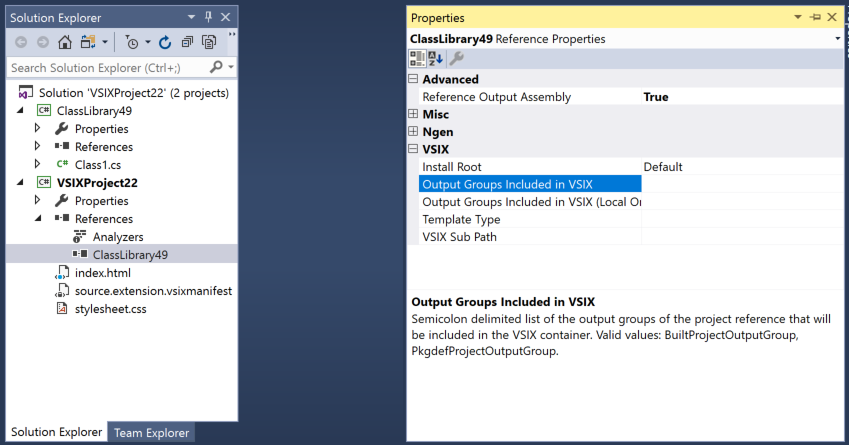This screenshot has width=849, height=445.
Task: Collapse the VSIX category
Action: pos(413,148)
